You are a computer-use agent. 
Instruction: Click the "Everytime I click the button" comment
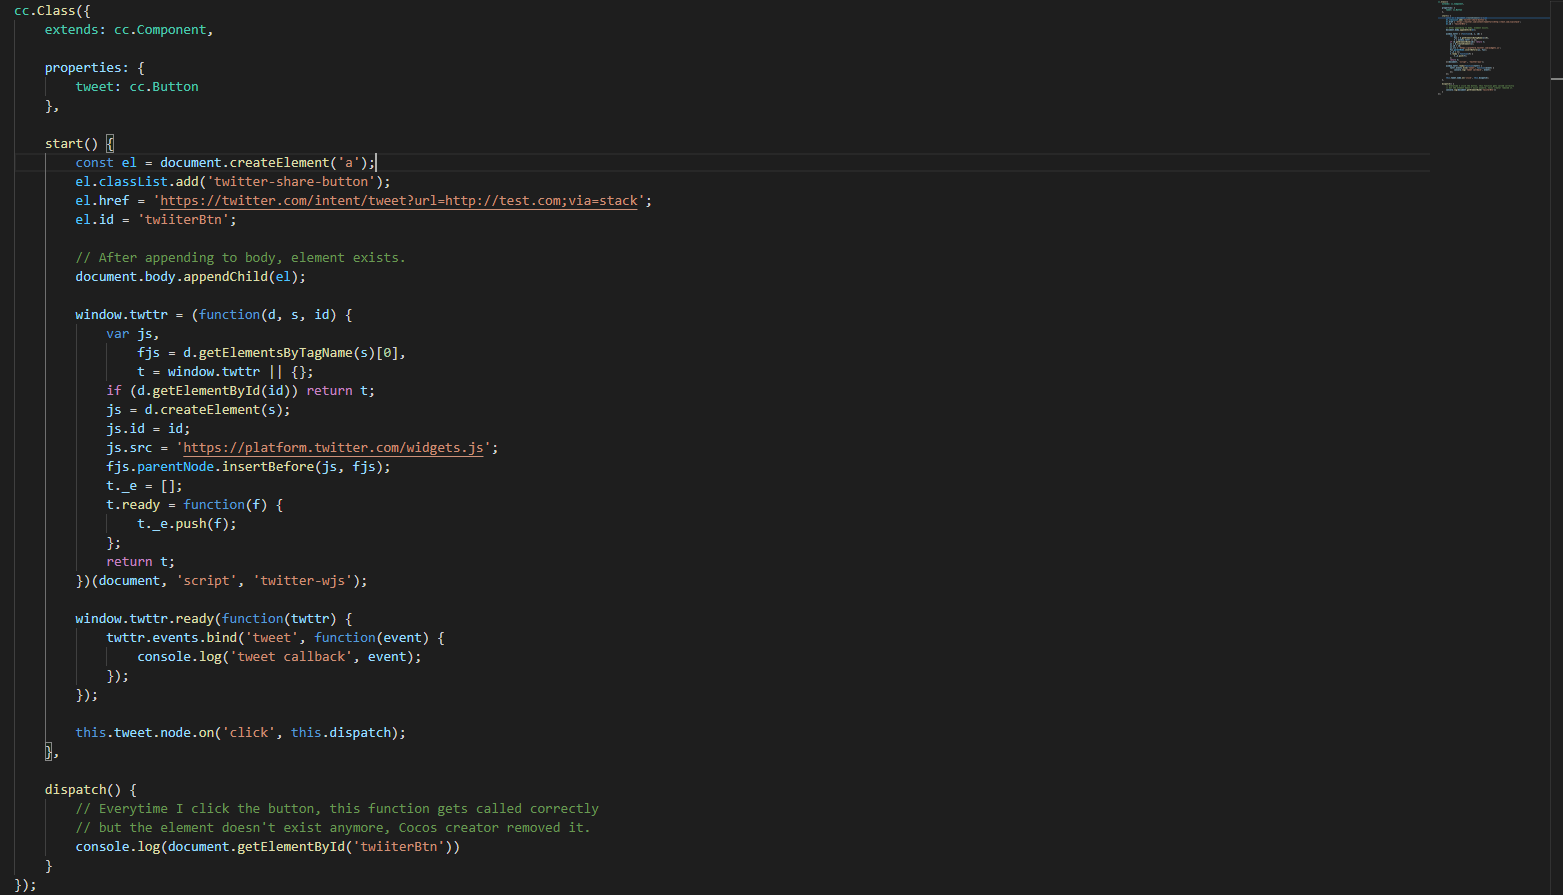[x=337, y=809]
